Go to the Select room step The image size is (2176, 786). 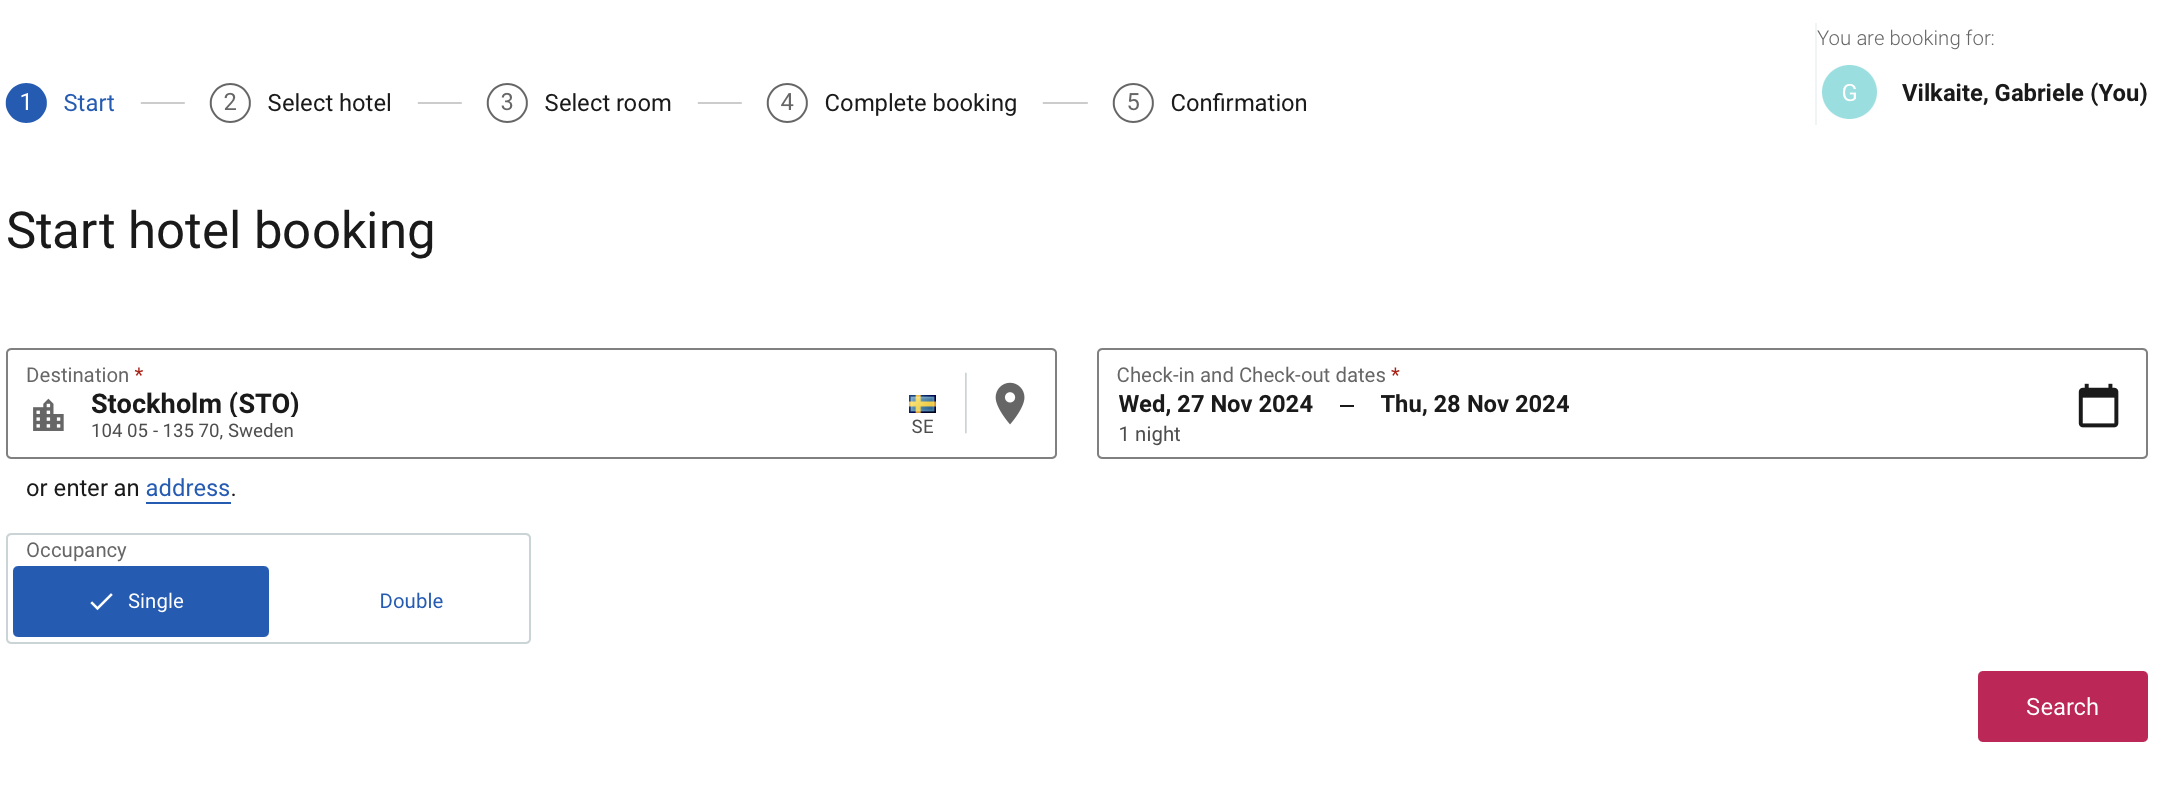point(607,103)
